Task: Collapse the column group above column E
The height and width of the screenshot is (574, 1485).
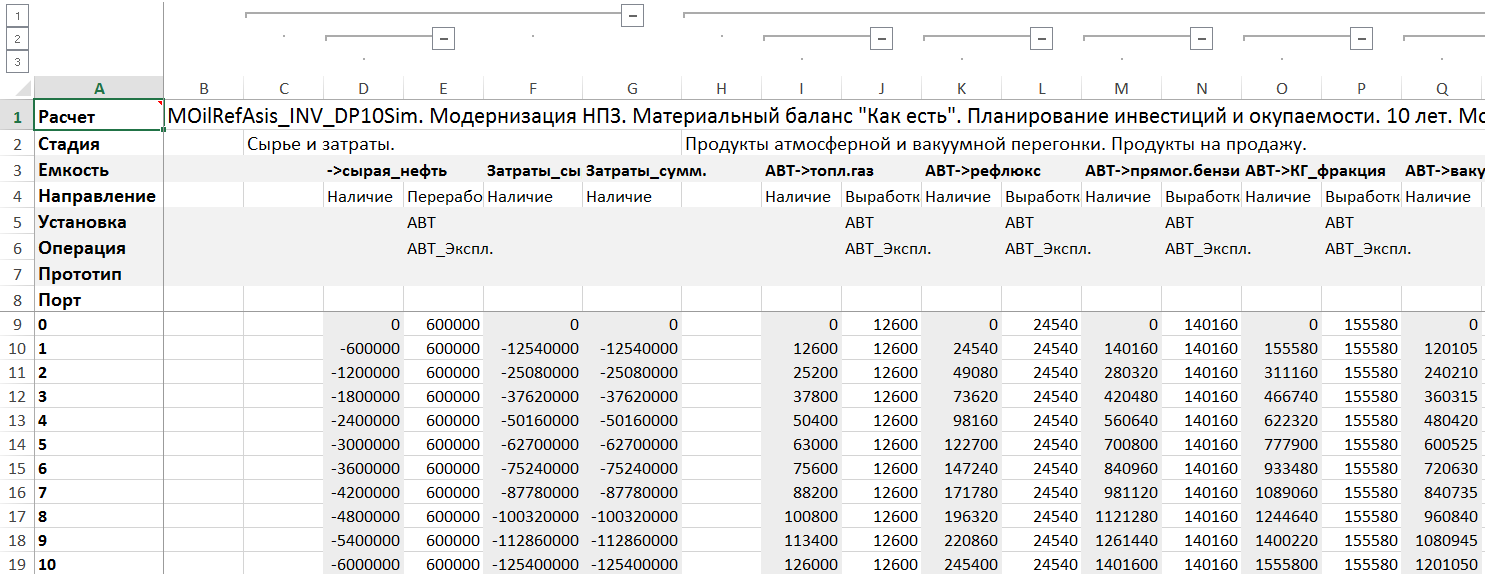Action: point(443,38)
